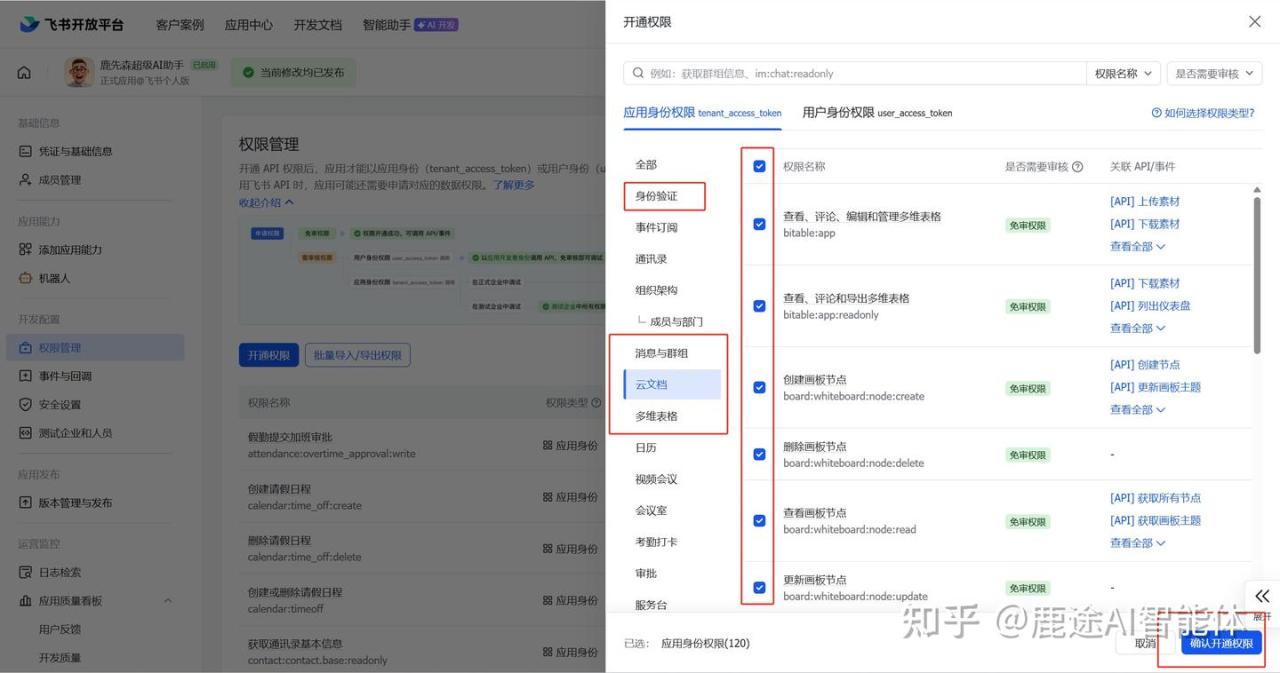Click the 成员管理 person icon
The height and width of the screenshot is (673, 1280).
(26, 180)
